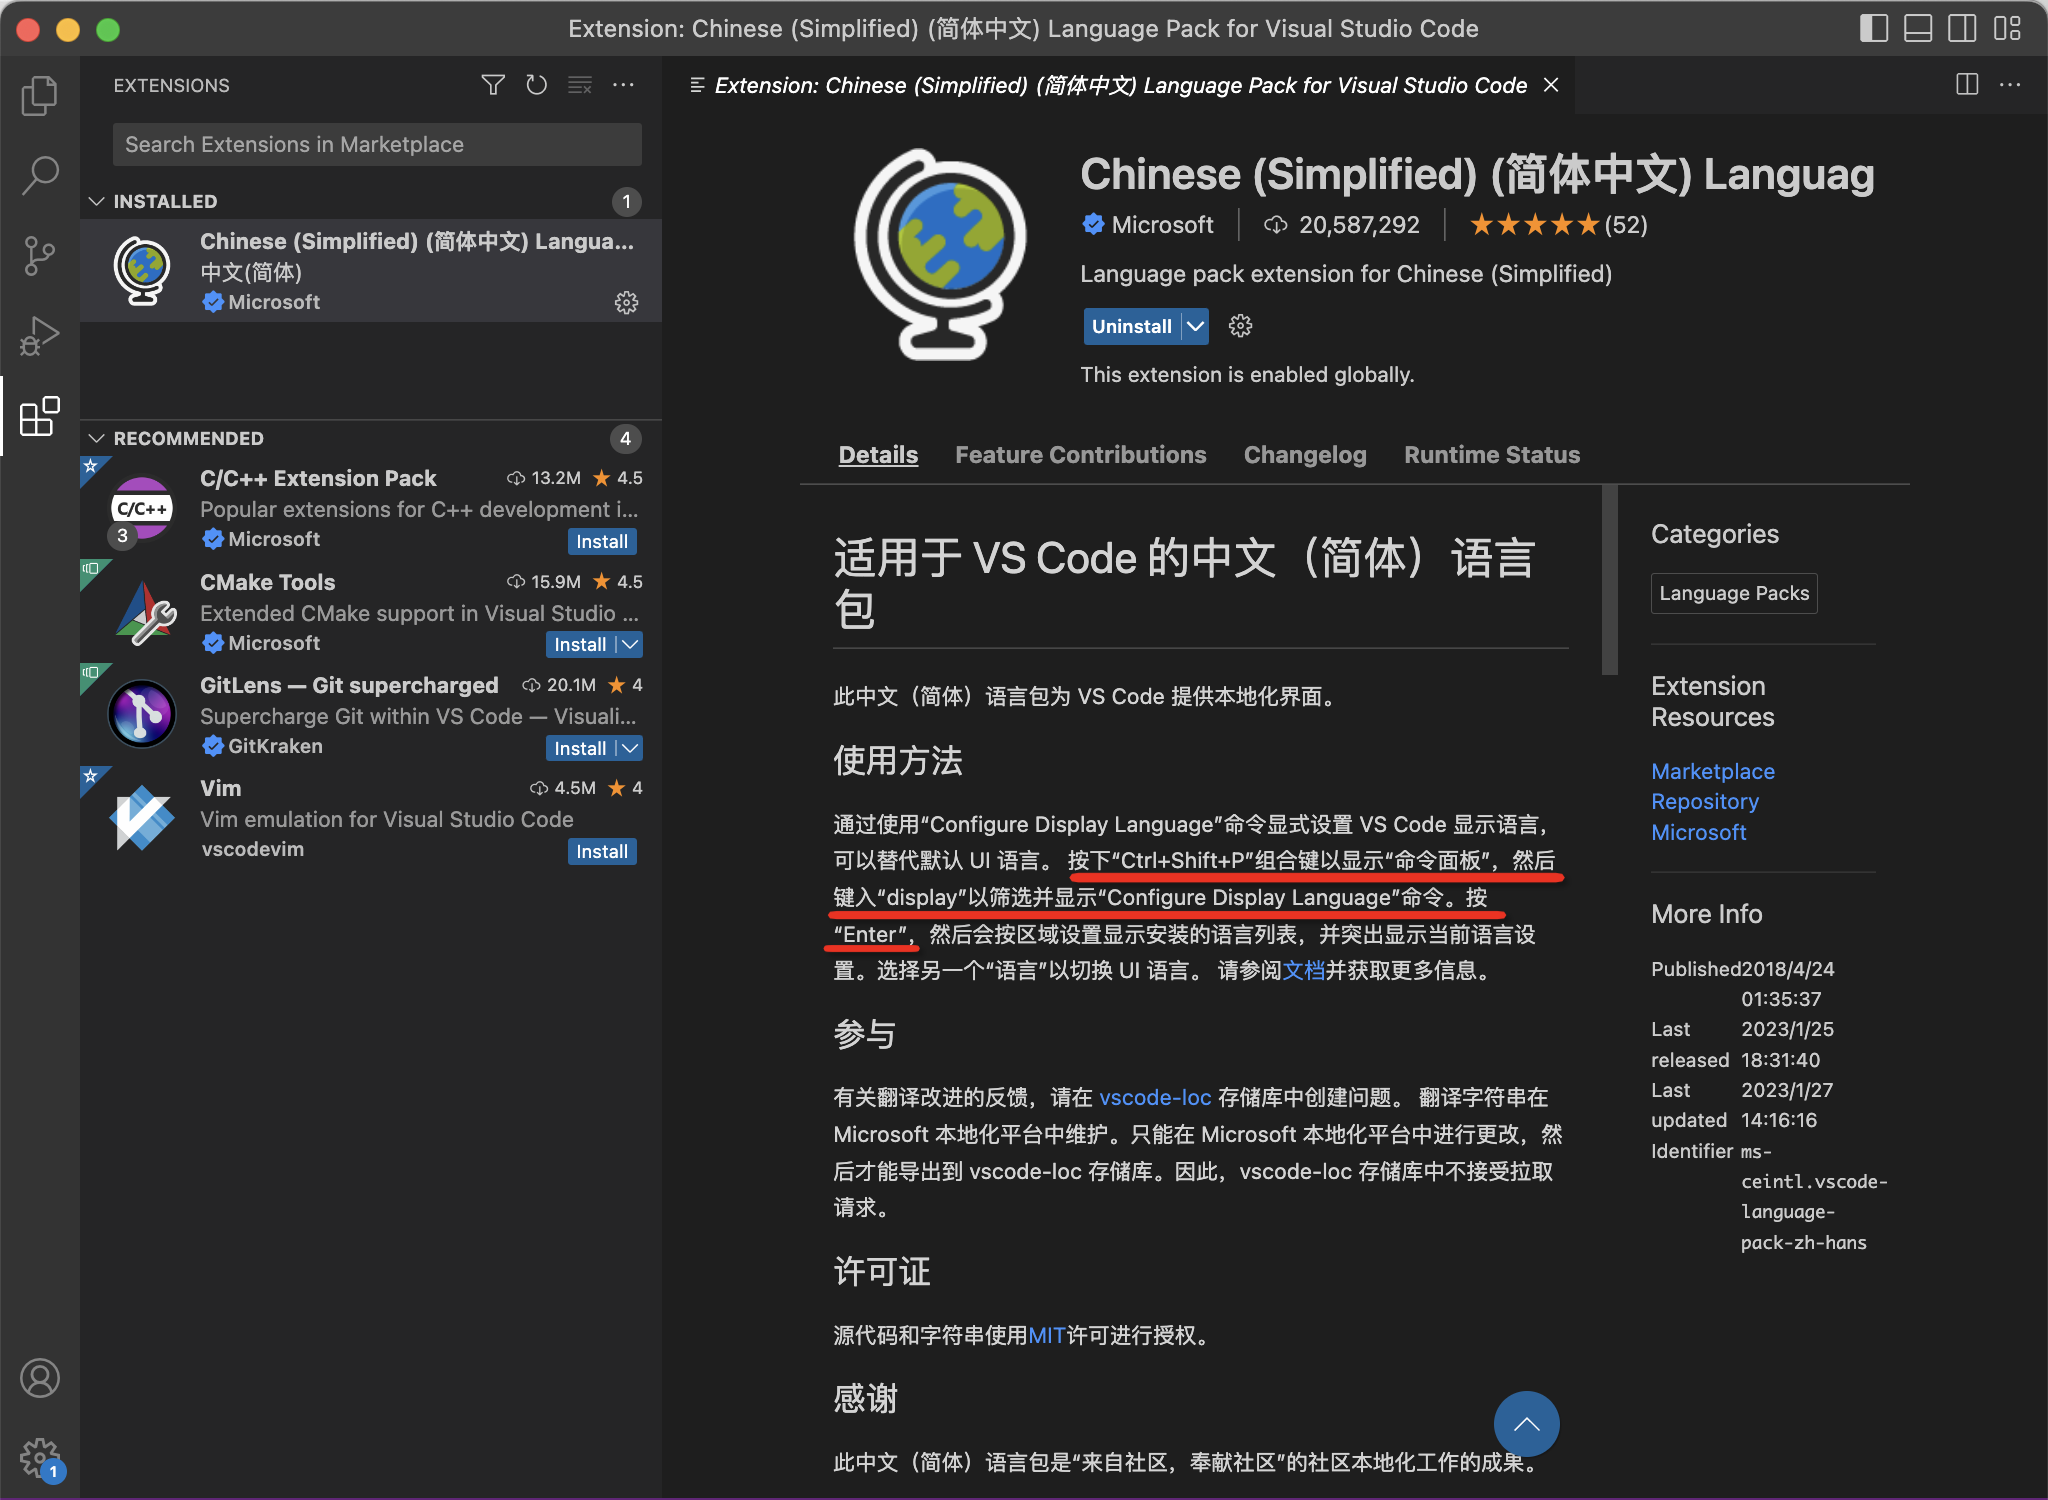Click the RECOMMENDED count badge 4
The width and height of the screenshot is (2048, 1500).
(x=626, y=438)
